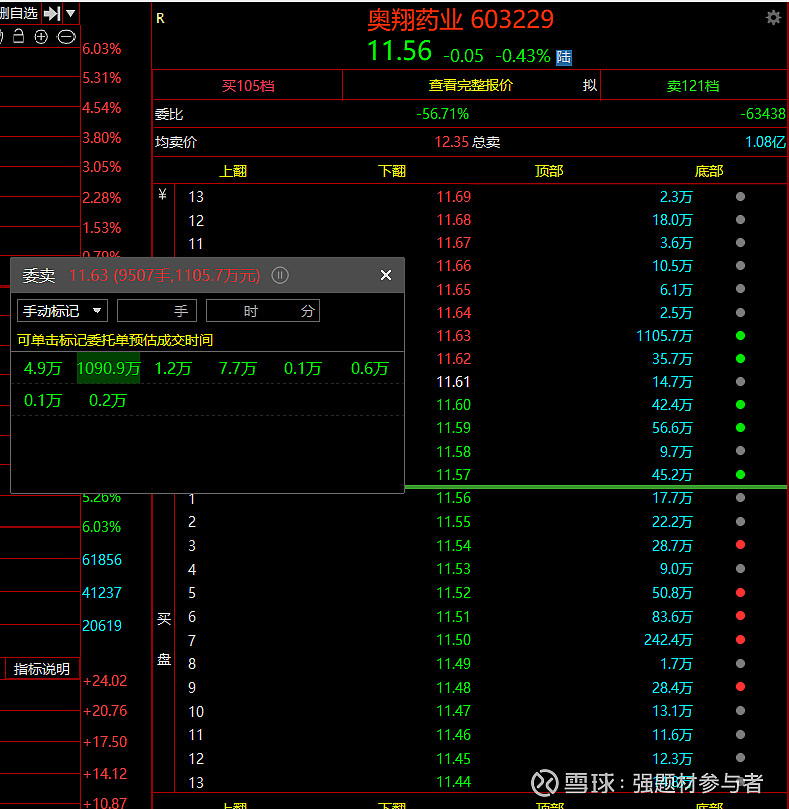789x809 pixels.
Task: Click 查看完整报价 link
Action: point(471,86)
